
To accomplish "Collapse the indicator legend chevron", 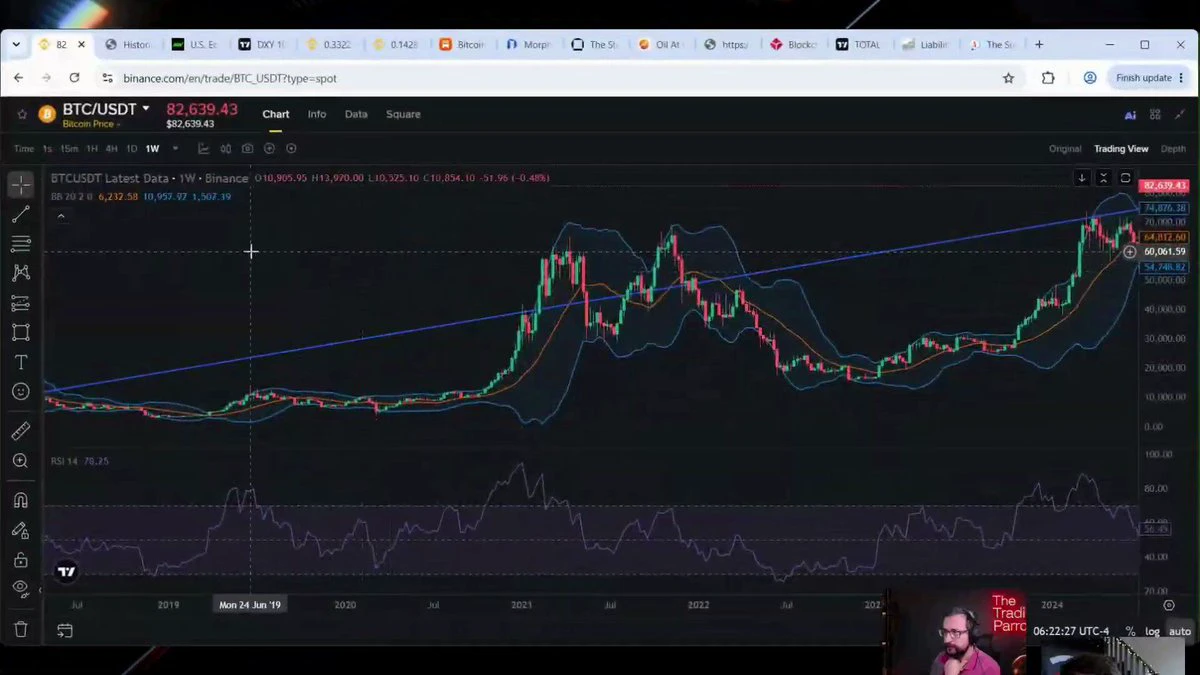I will pyautogui.click(x=61, y=216).
